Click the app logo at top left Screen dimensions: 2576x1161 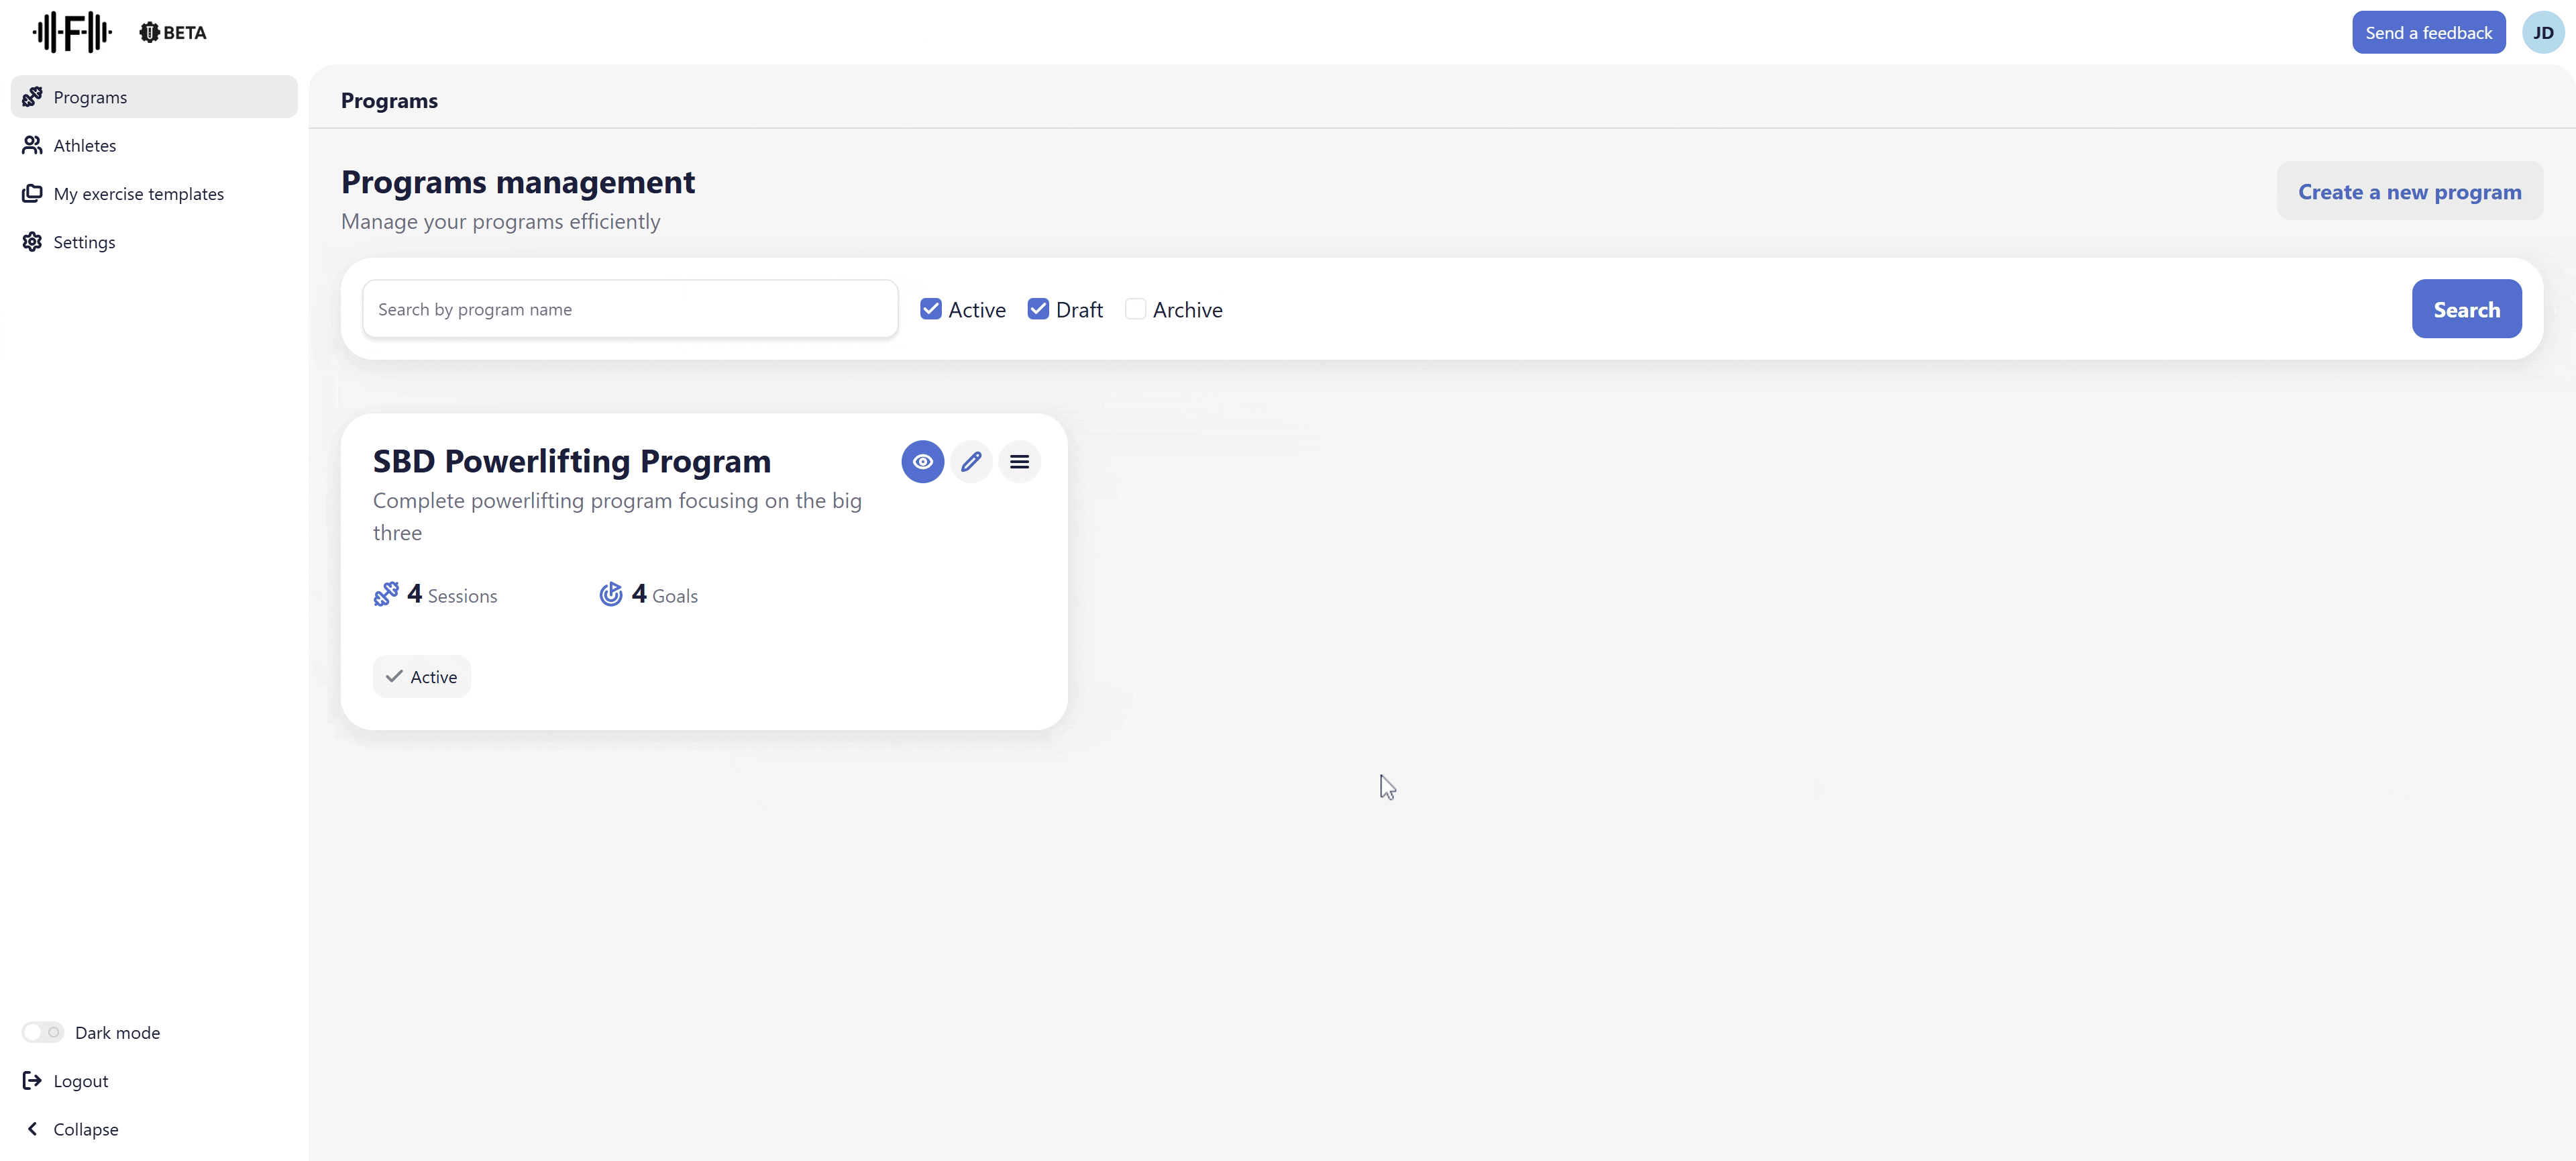(x=72, y=32)
